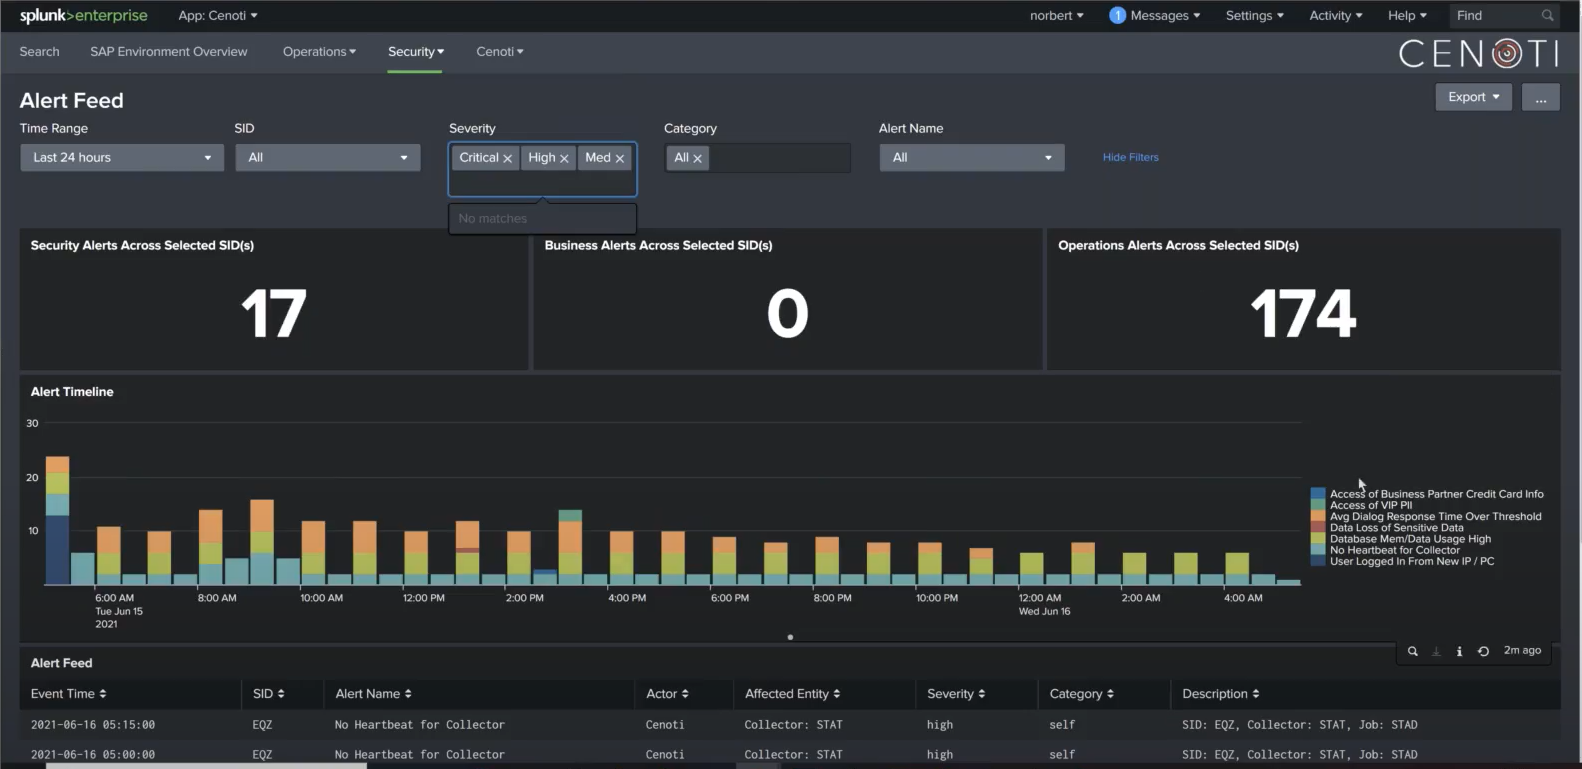This screenshot has height=769, width=1582.
Task: Open the App: Cenoti dropdown
Action: [217, 15]
